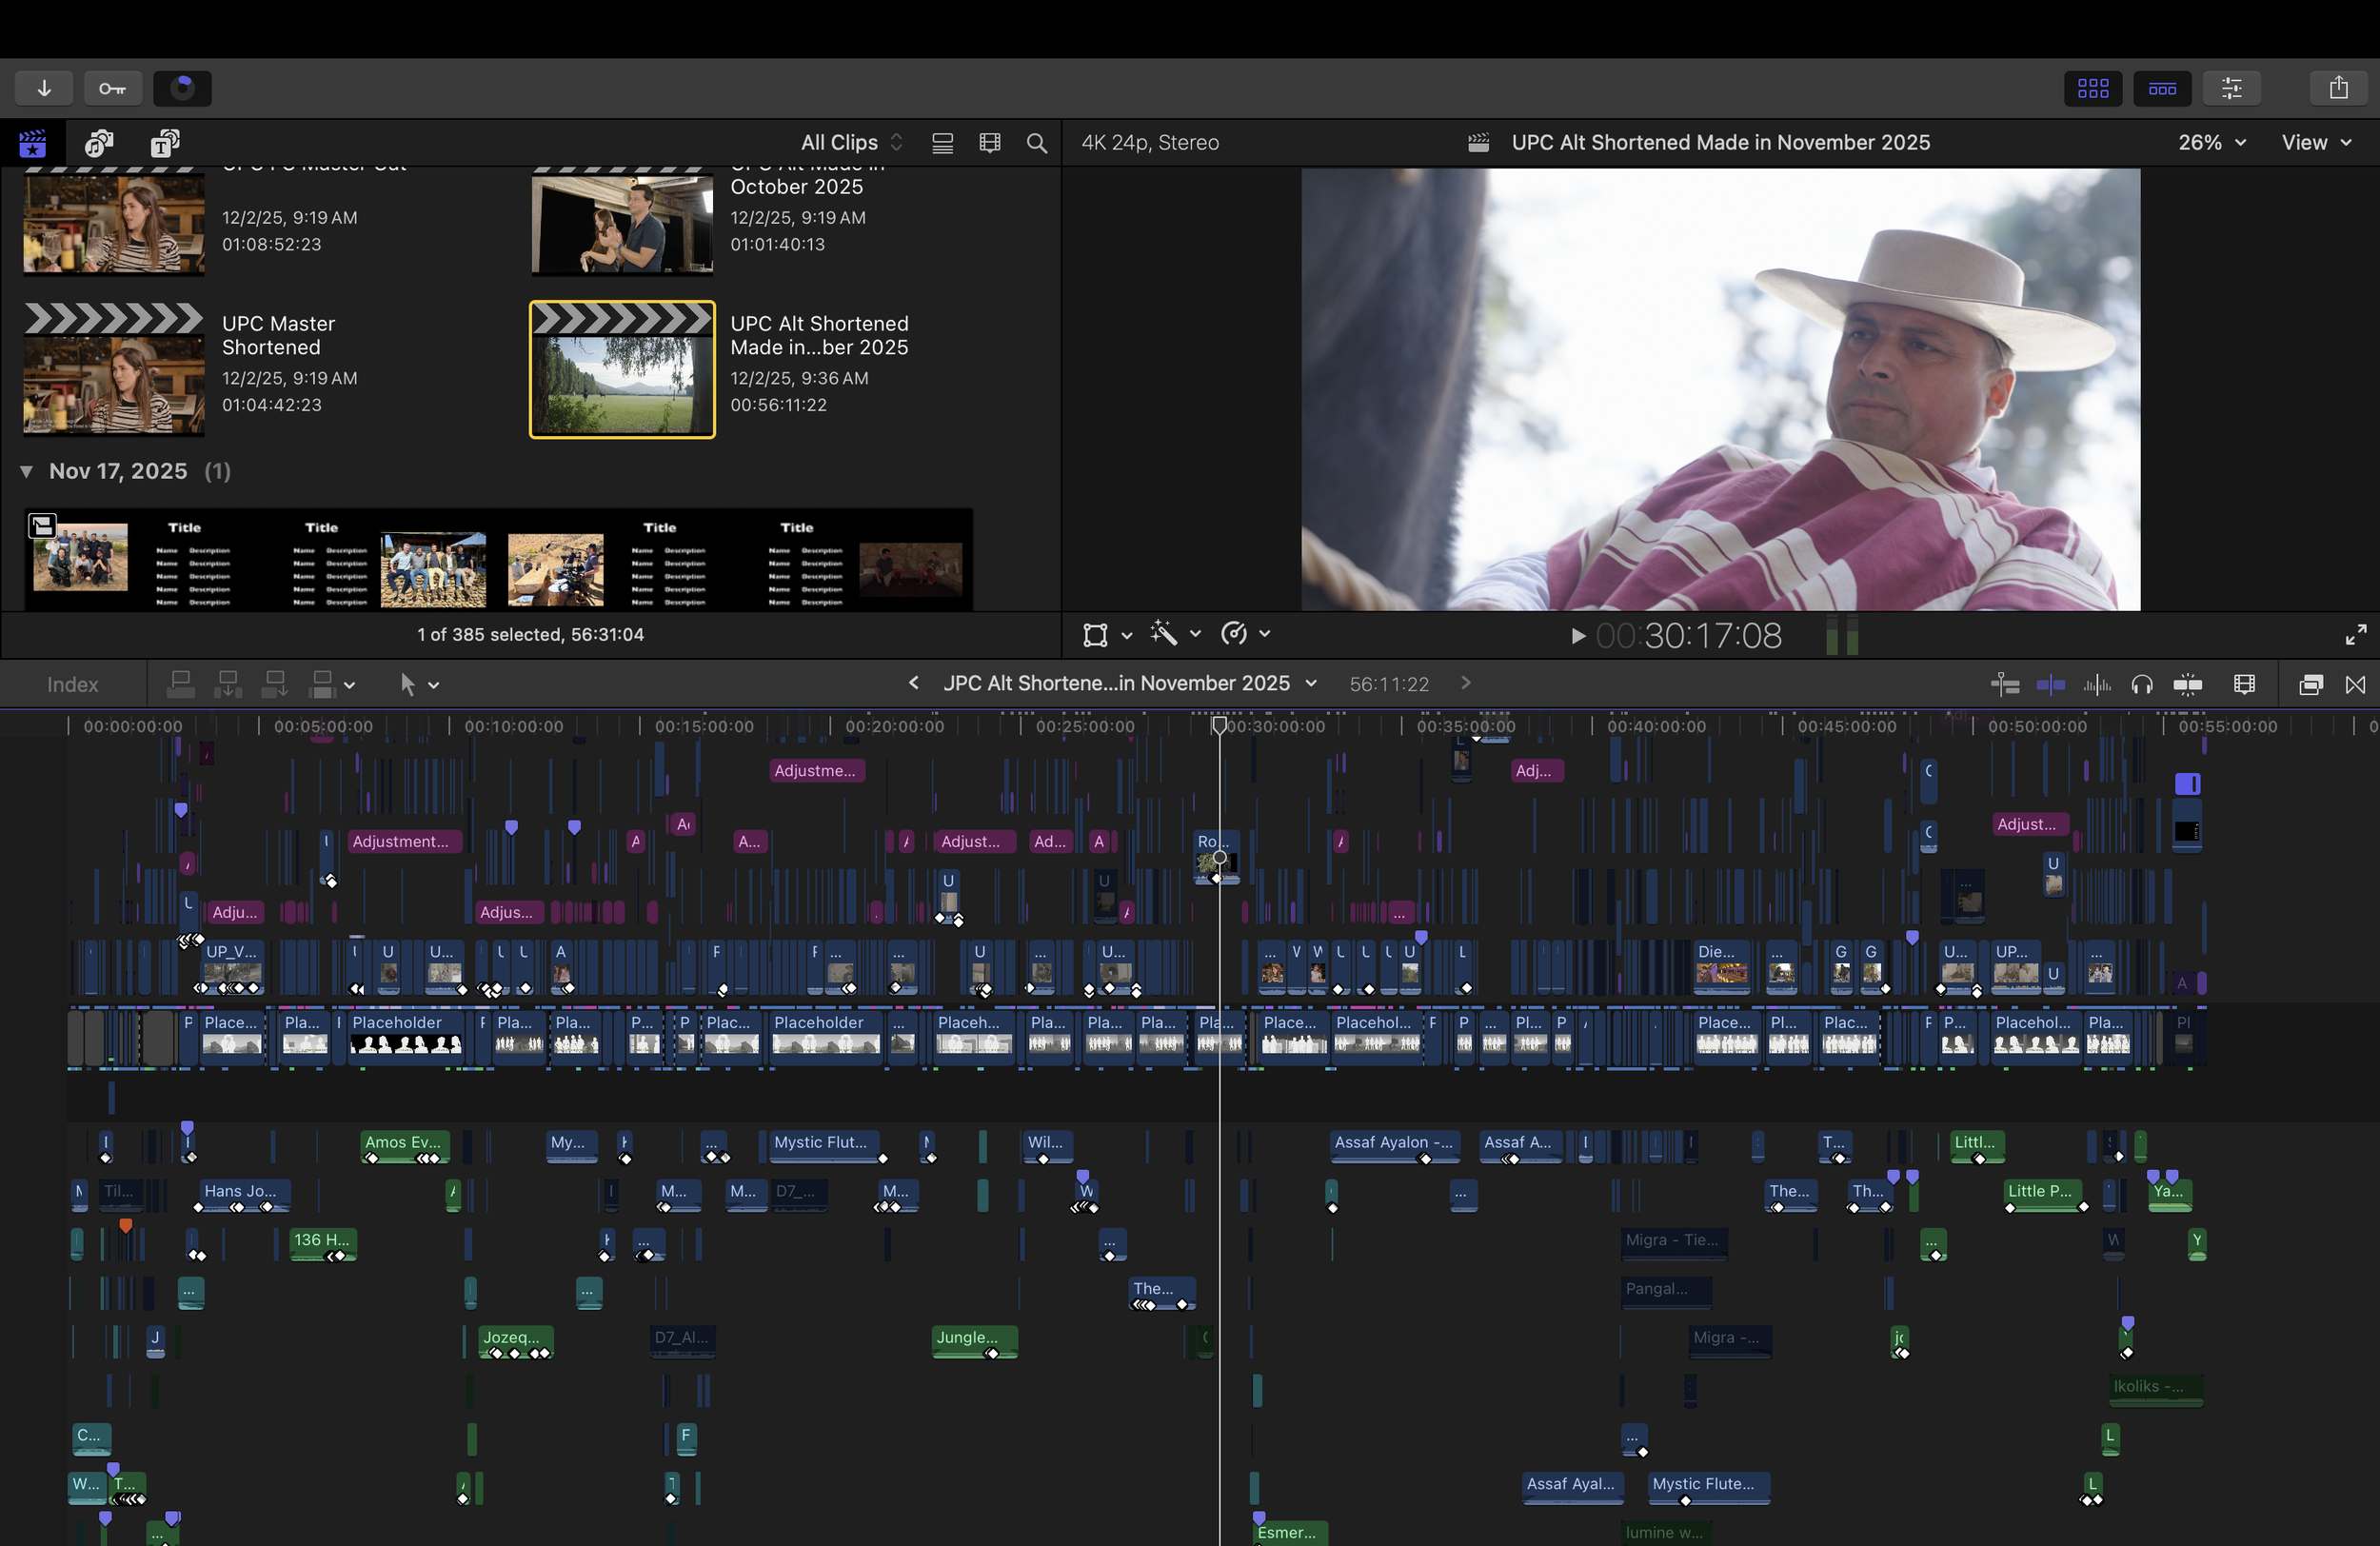Click the search magnifier in the browser
The height and width of the screenshot is (1546, 2380).
[x=1037, y=143]
